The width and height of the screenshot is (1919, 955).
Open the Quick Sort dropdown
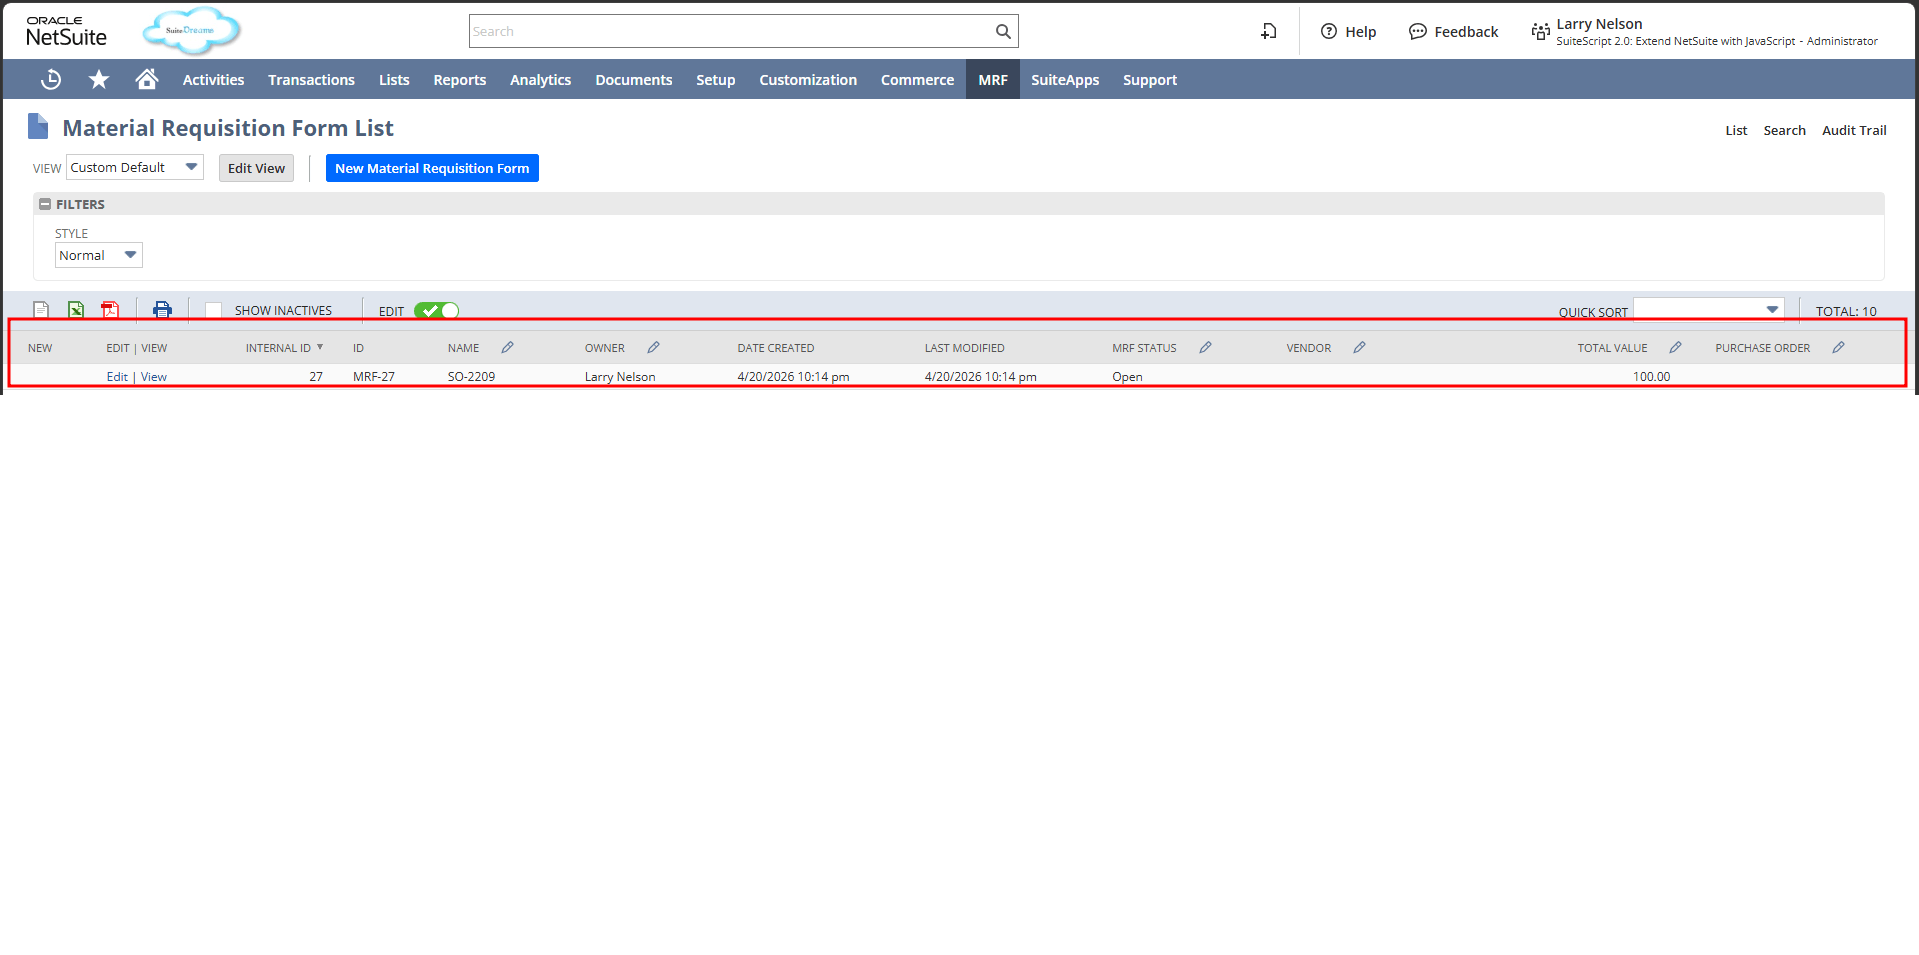point(1708,310)
